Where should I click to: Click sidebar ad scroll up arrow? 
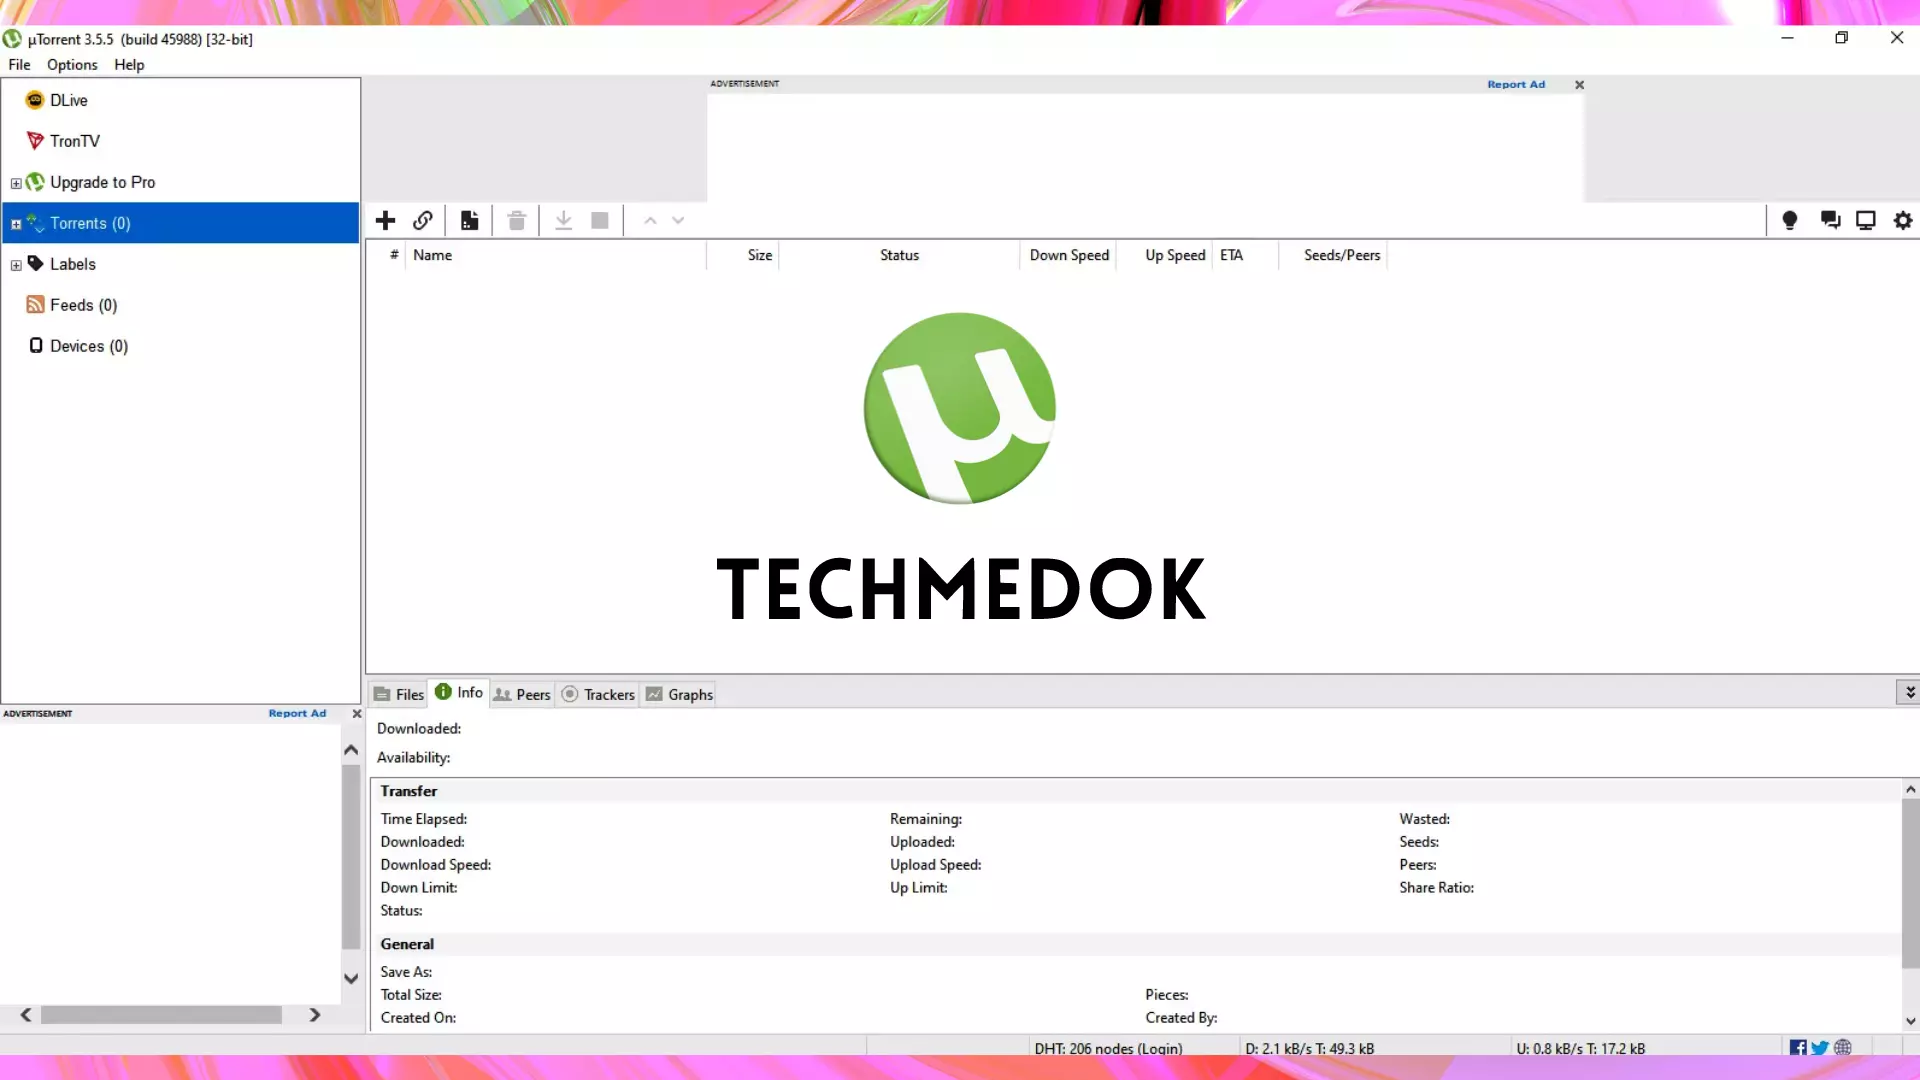(351, 750)
